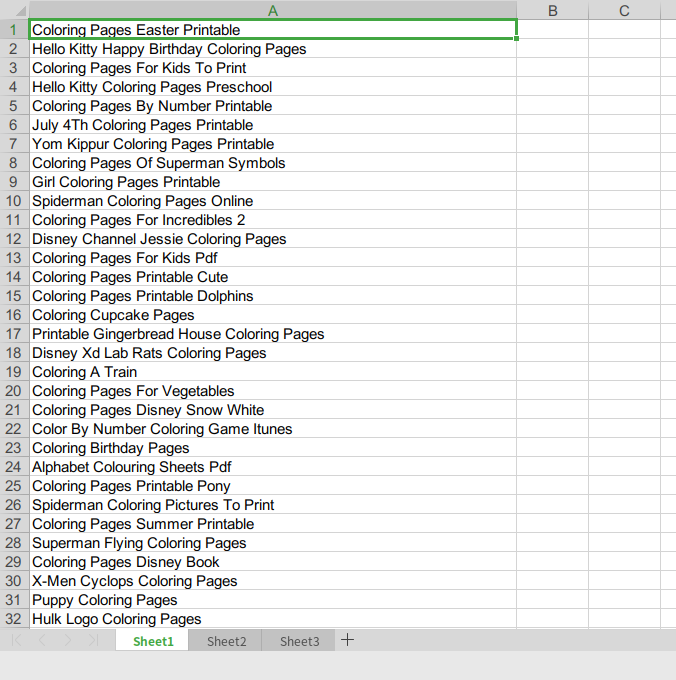
Task: Open the Sheet3 tab
Action: click(299, 641)
